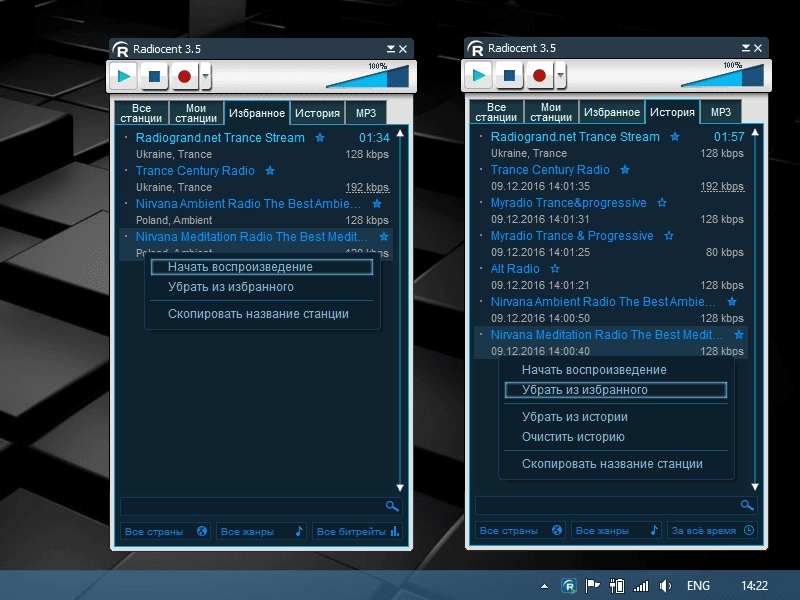This screenshot has height=600, width=800.
Task: Open the За всё время period filter
Action: coord(712,531)
